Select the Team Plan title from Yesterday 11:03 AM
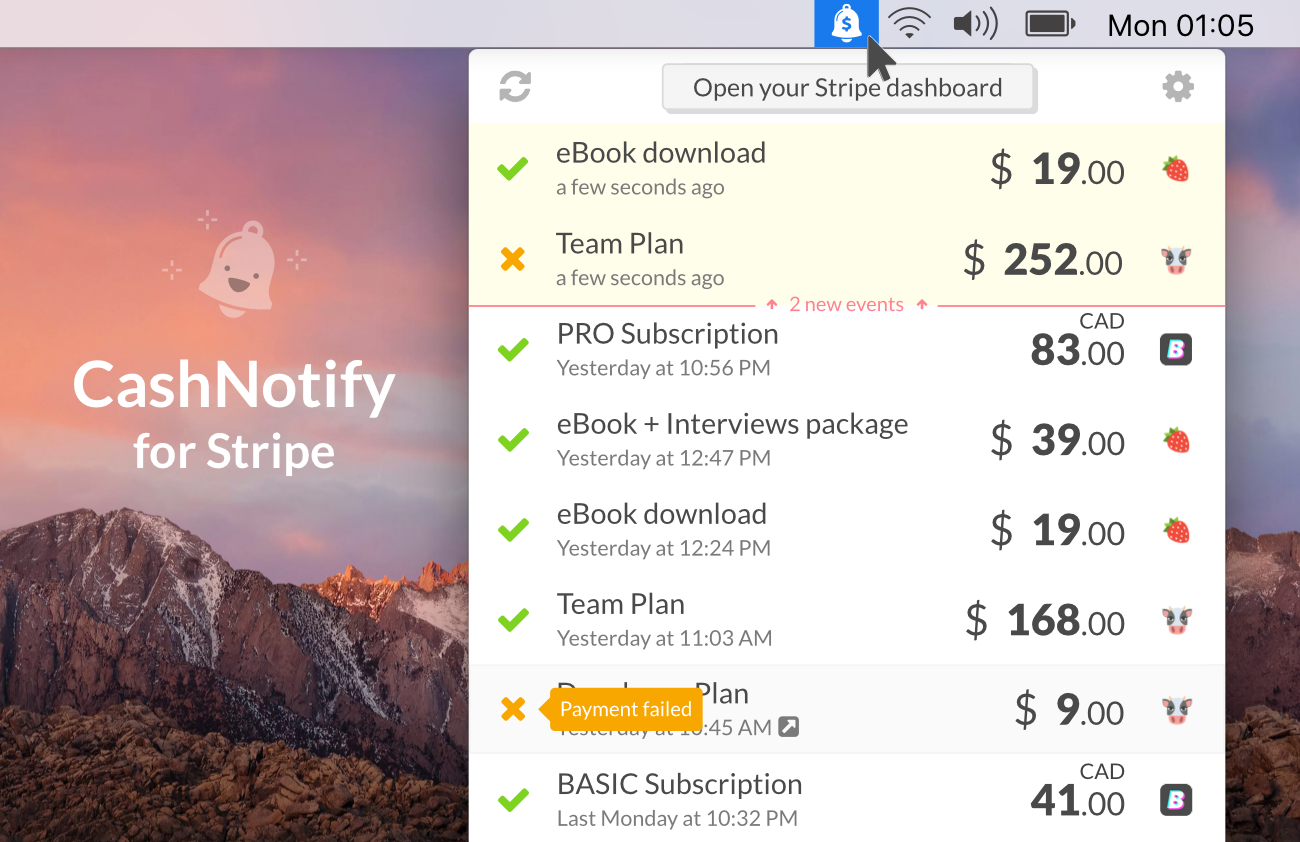Image resolution: width=1300 pixels, height=842 pixels. (x=621, y=604)
